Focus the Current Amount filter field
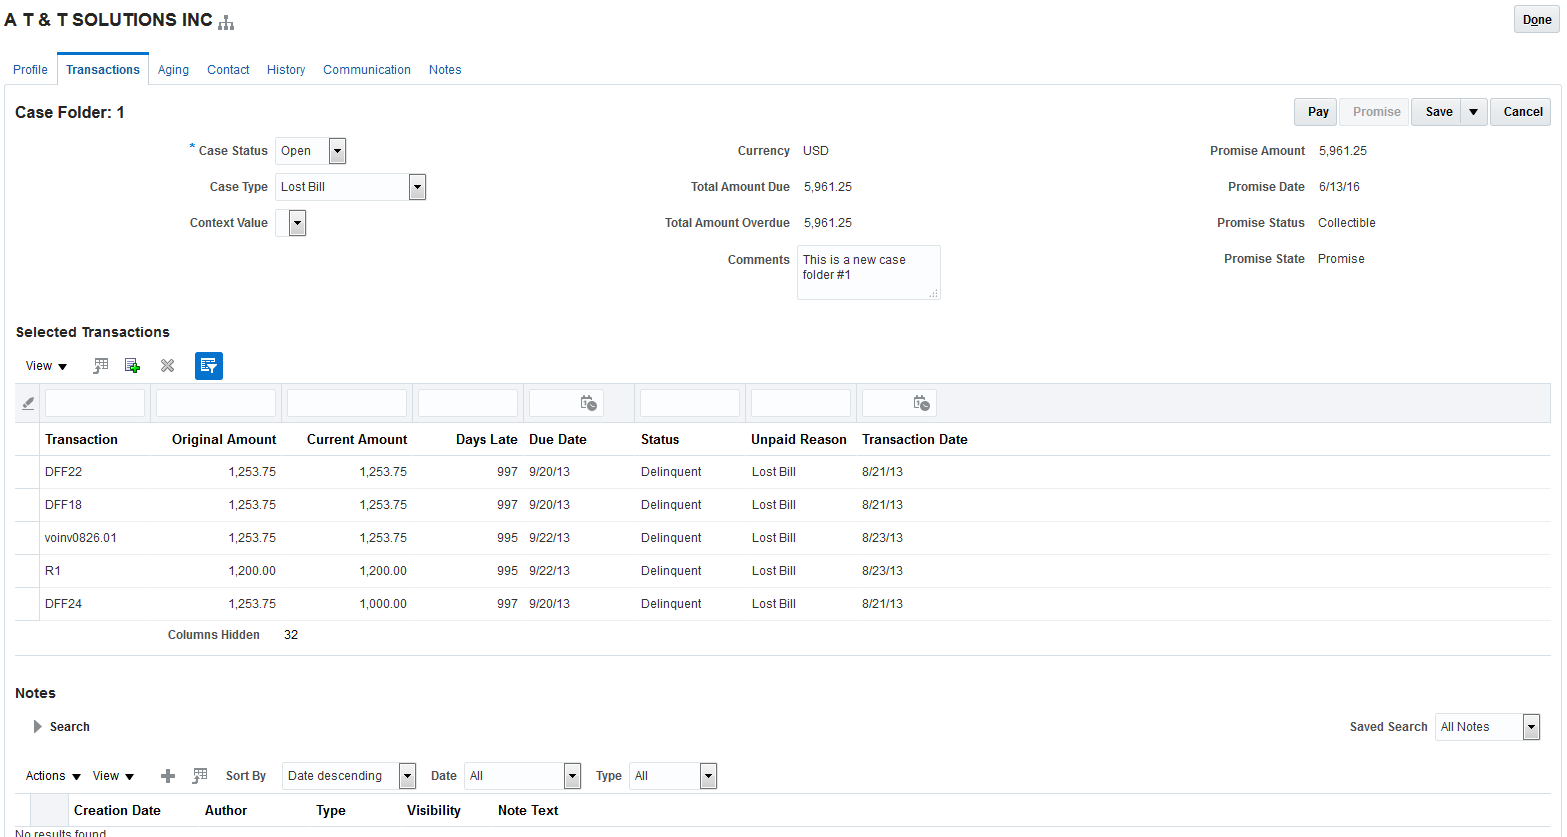 [347, 403]
